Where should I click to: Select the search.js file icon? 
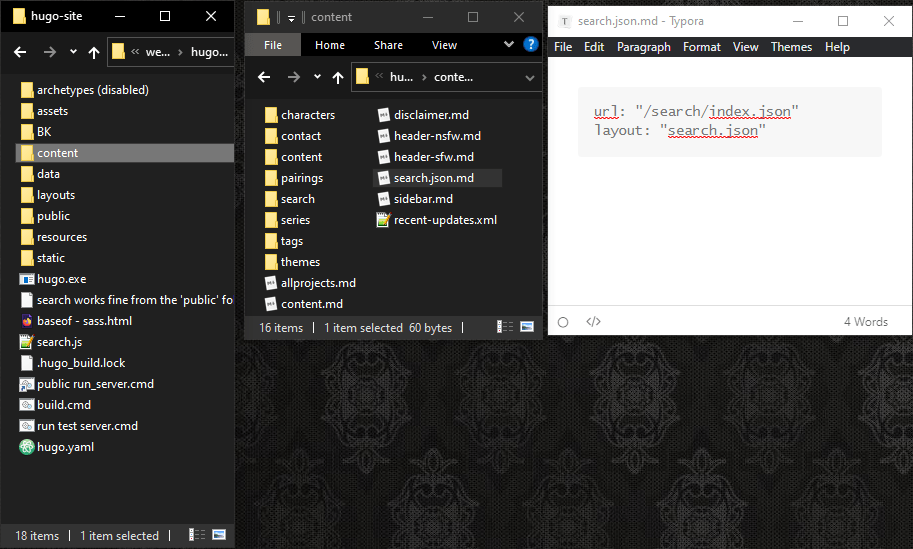27,342
